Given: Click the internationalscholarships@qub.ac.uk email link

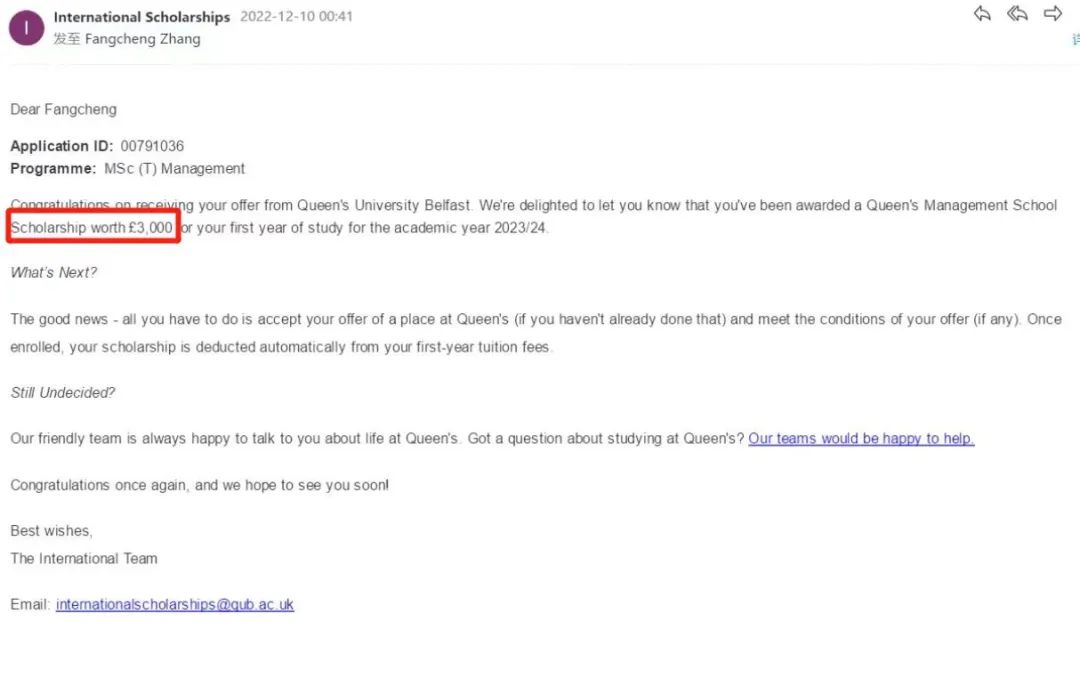Looking at the screenshot, I should click(x=175, y=604).
